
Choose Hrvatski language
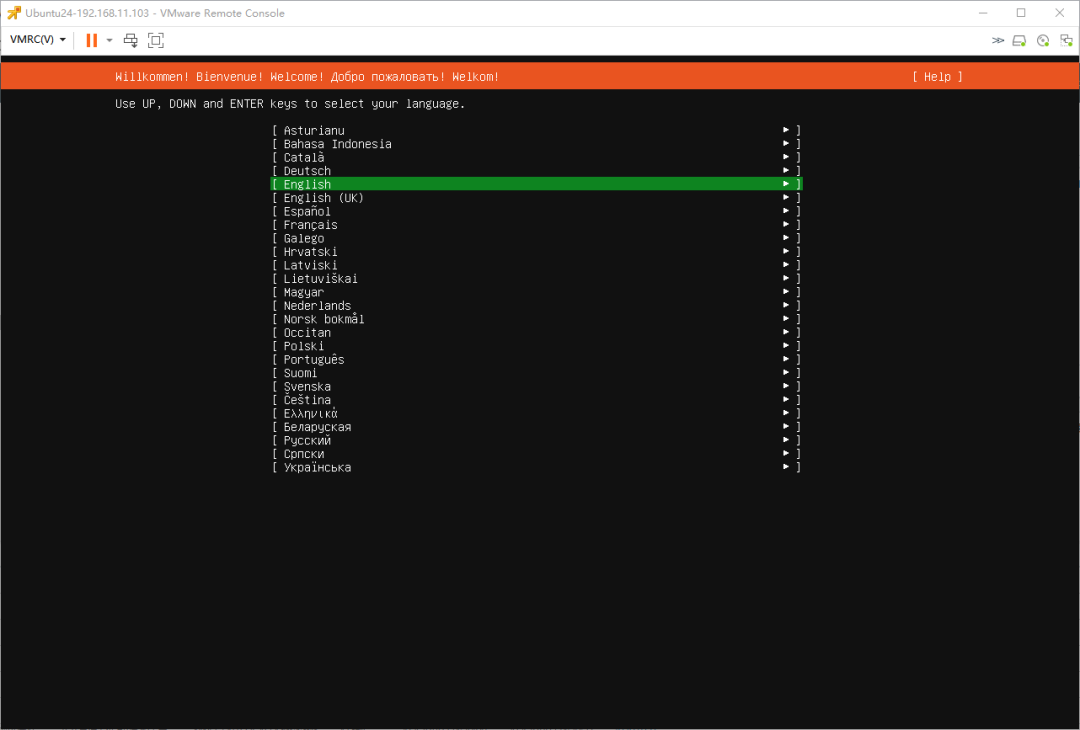(x=537, y=251)
